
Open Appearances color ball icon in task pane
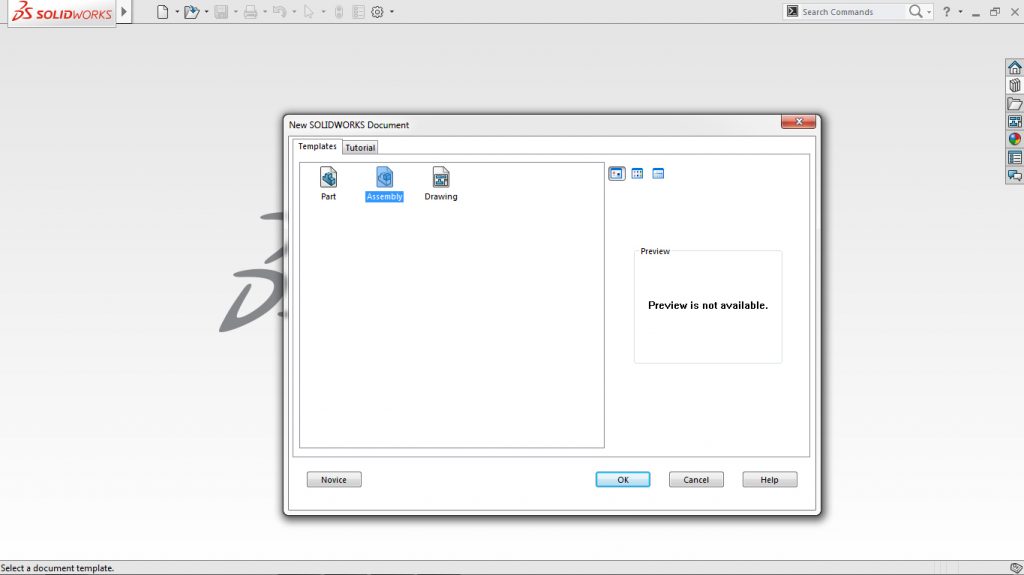[x=1014, y=139]
